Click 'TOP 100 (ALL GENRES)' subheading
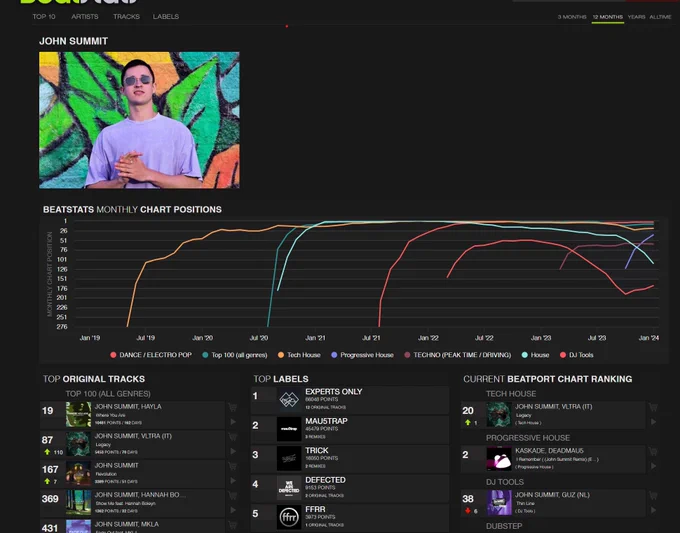Screen dimensions: 680x533 [x=108, y=394]
